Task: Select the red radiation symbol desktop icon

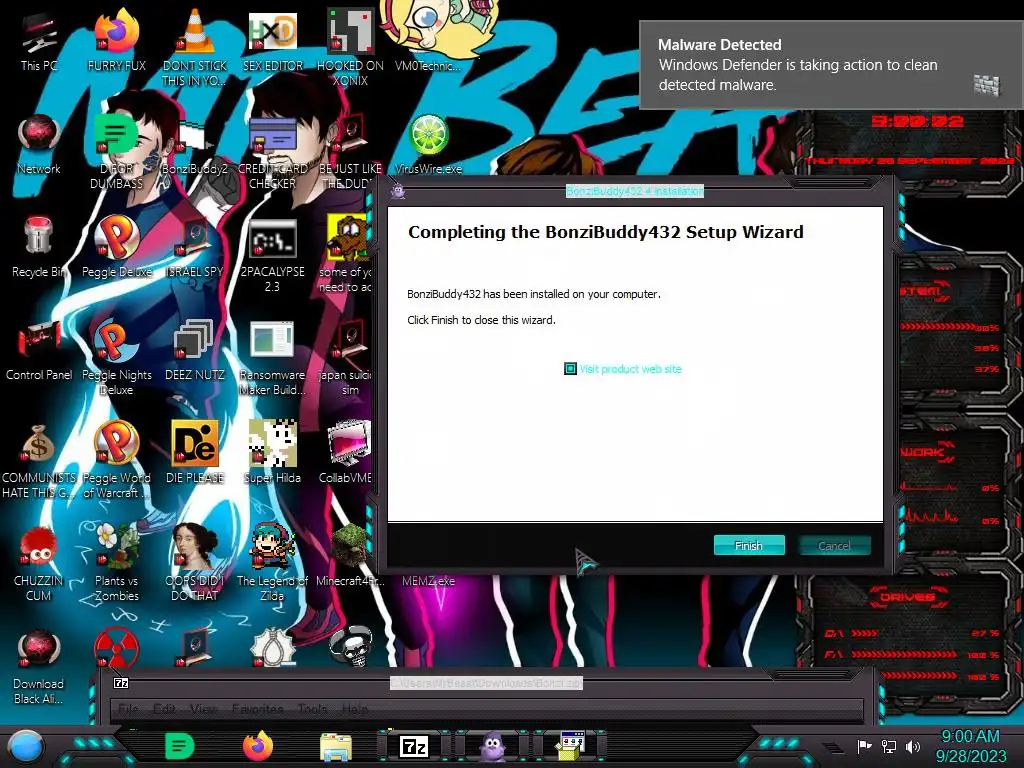Action: tap(116, 649)
